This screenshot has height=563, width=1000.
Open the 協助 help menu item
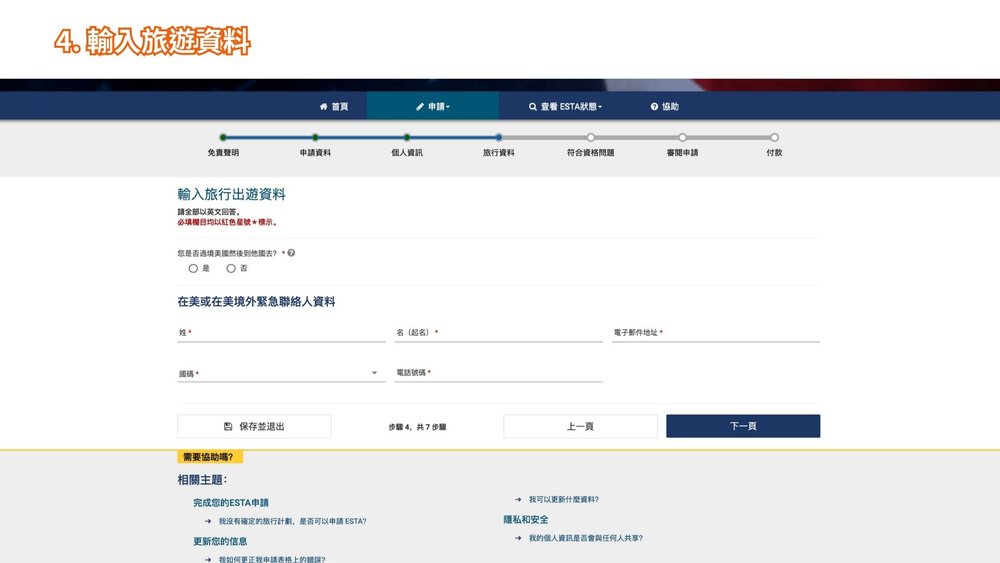[x=664, y=106]
